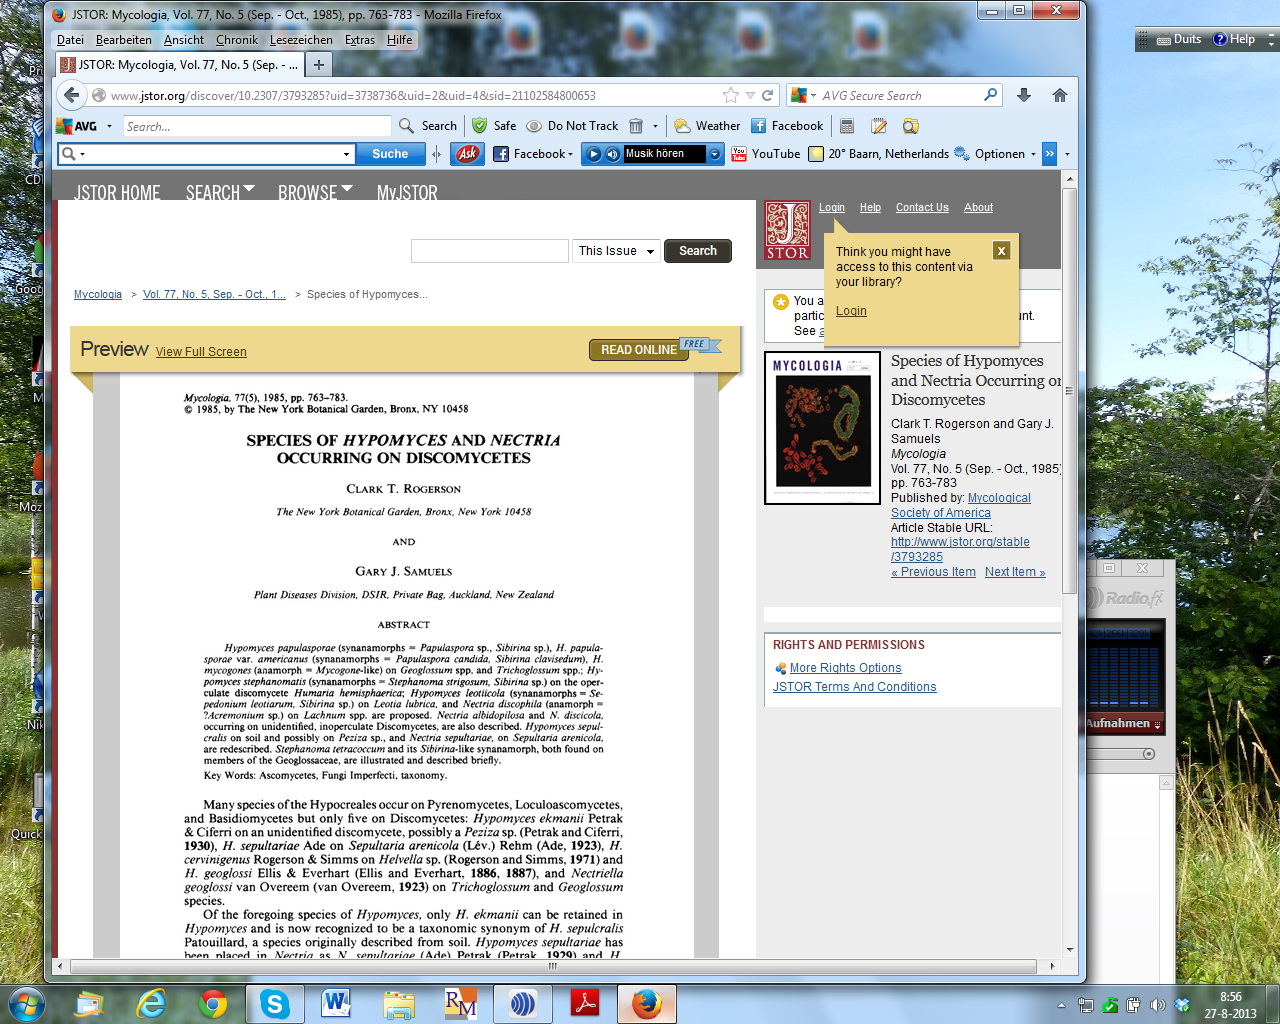The image size is (1280, 1024).
Task: Toggle AVG Do Not Track
Action: click(x=572, y=126)
